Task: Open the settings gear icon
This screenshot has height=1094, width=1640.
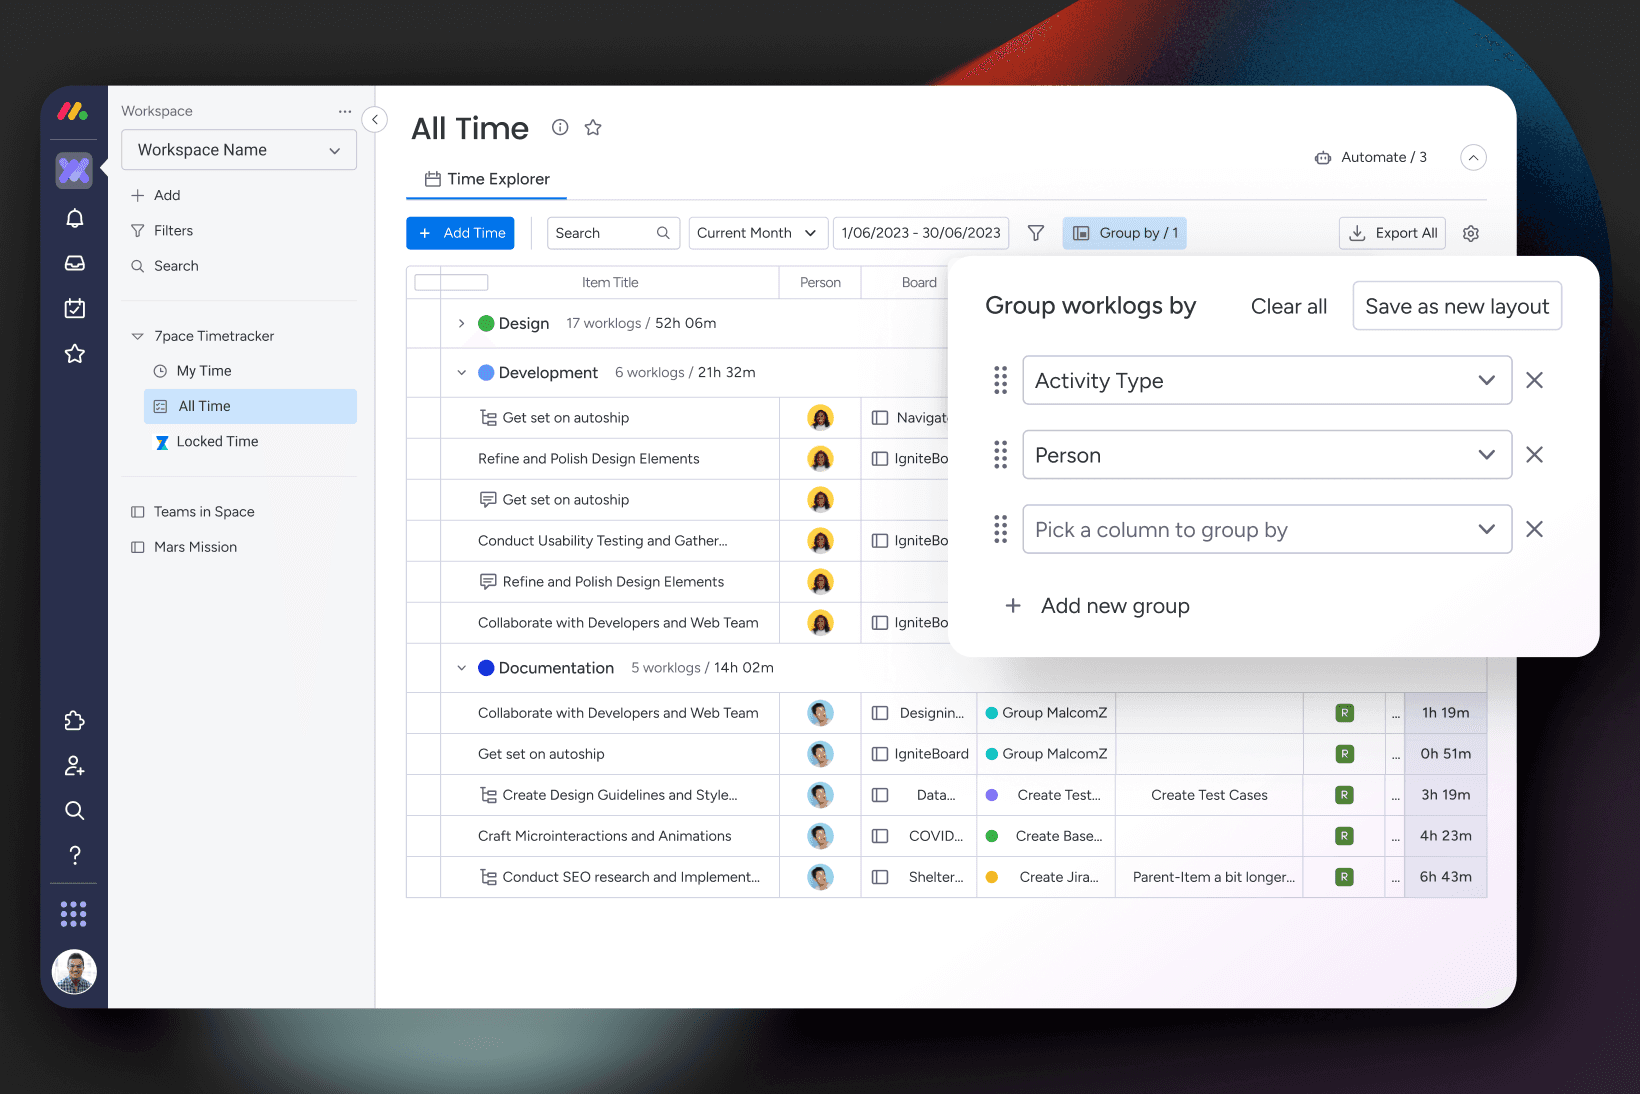Action: 1471,233
